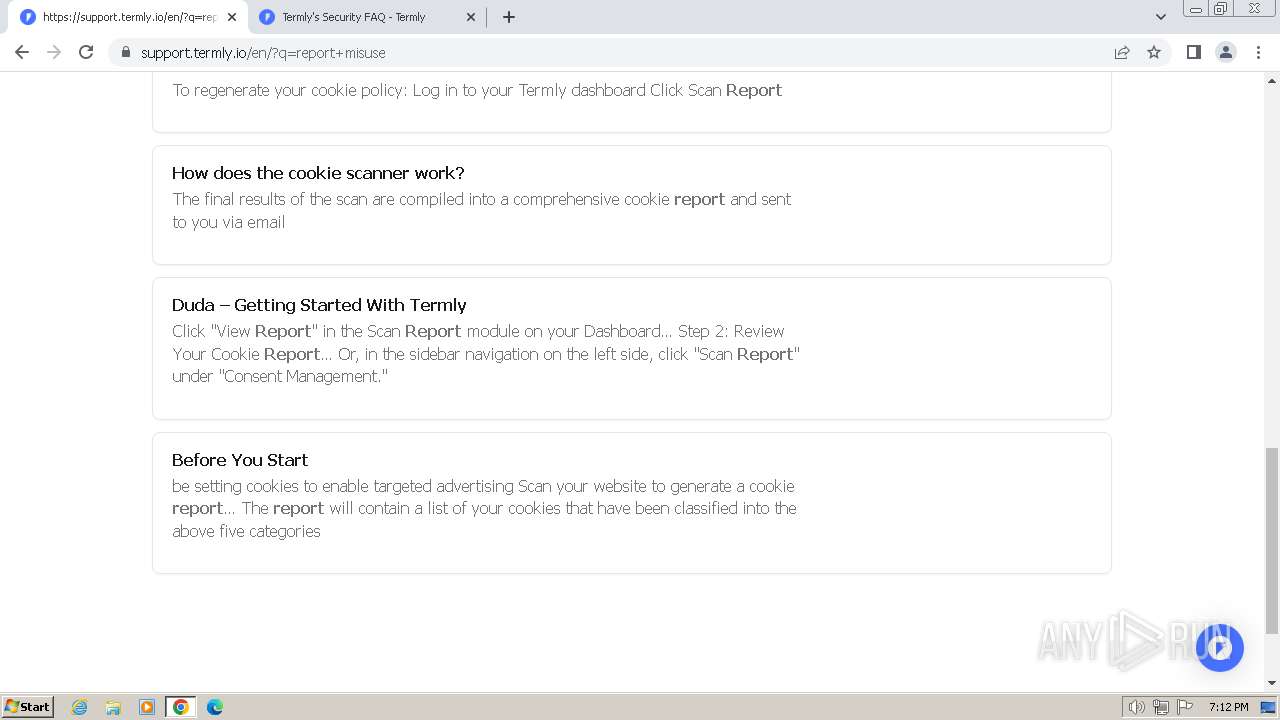Open 'How does the cookie scanner work?' article
The height and width of the screenshot is (720, 1280).
click(318, 173)
